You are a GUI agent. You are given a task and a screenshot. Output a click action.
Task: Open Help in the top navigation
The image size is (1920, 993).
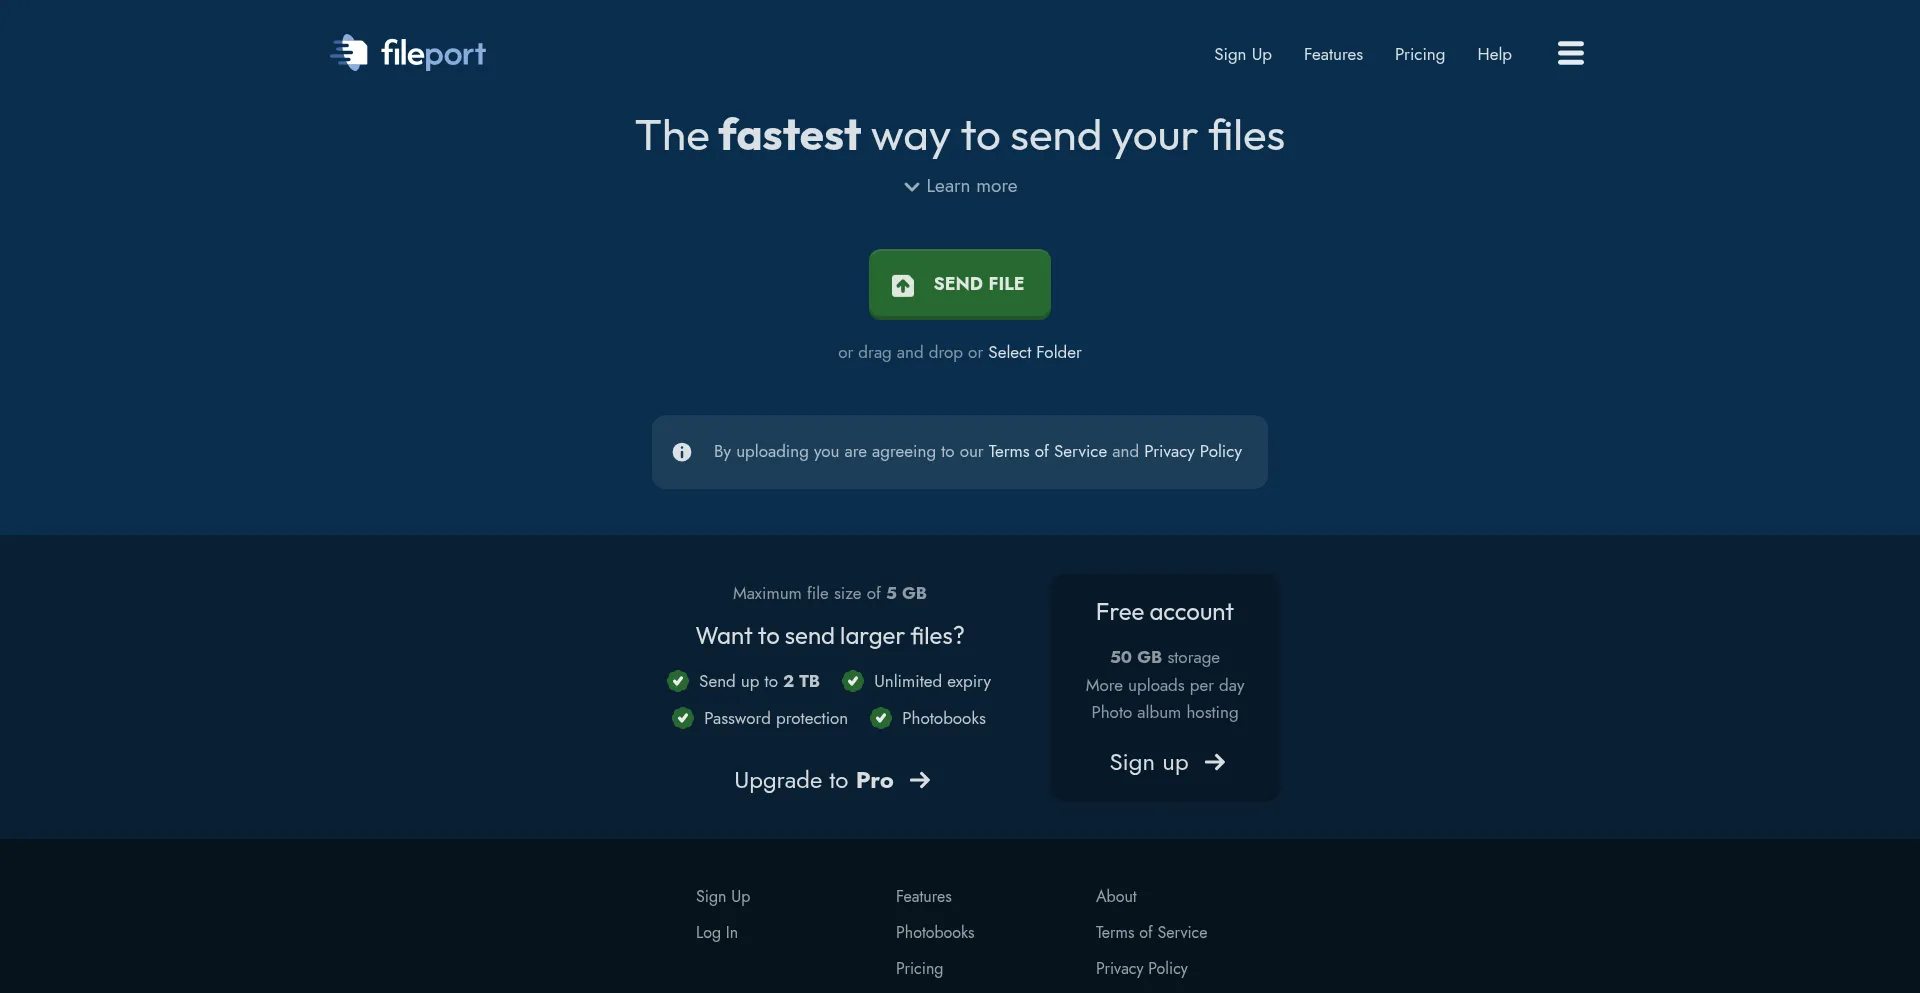coord(1494,54)
